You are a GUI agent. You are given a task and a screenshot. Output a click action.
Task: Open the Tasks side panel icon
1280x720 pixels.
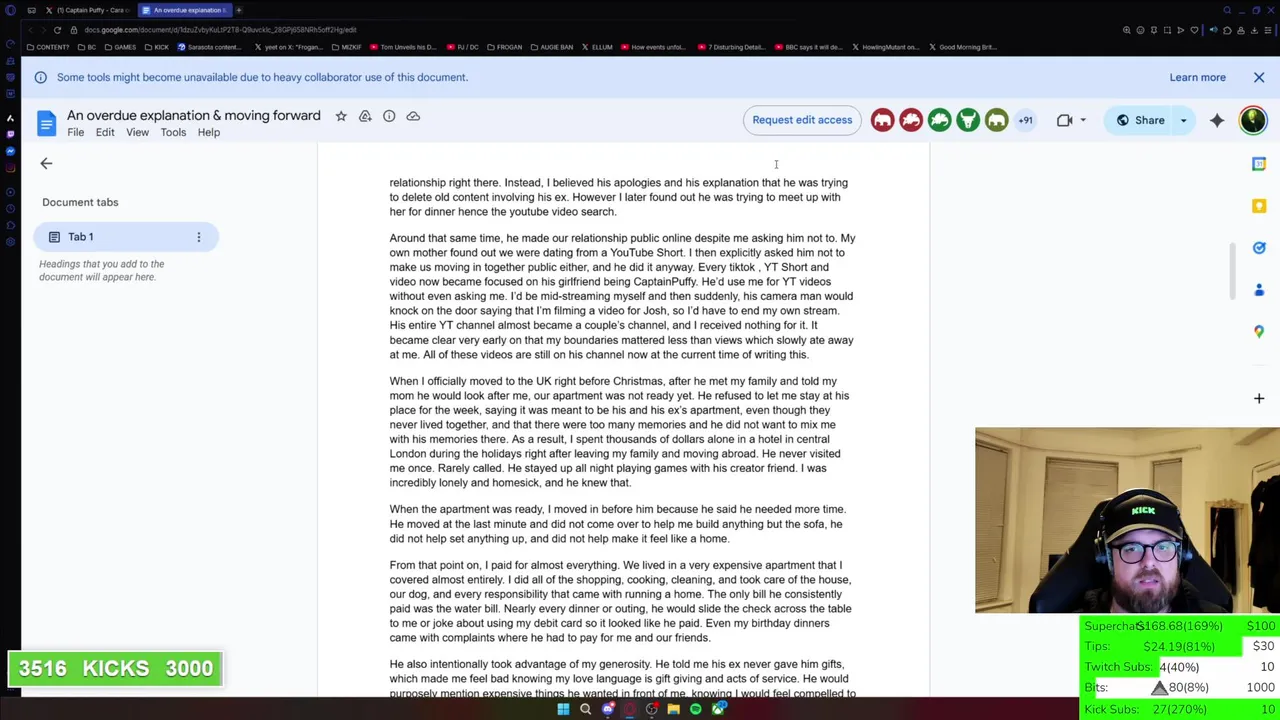[1259, 248]
